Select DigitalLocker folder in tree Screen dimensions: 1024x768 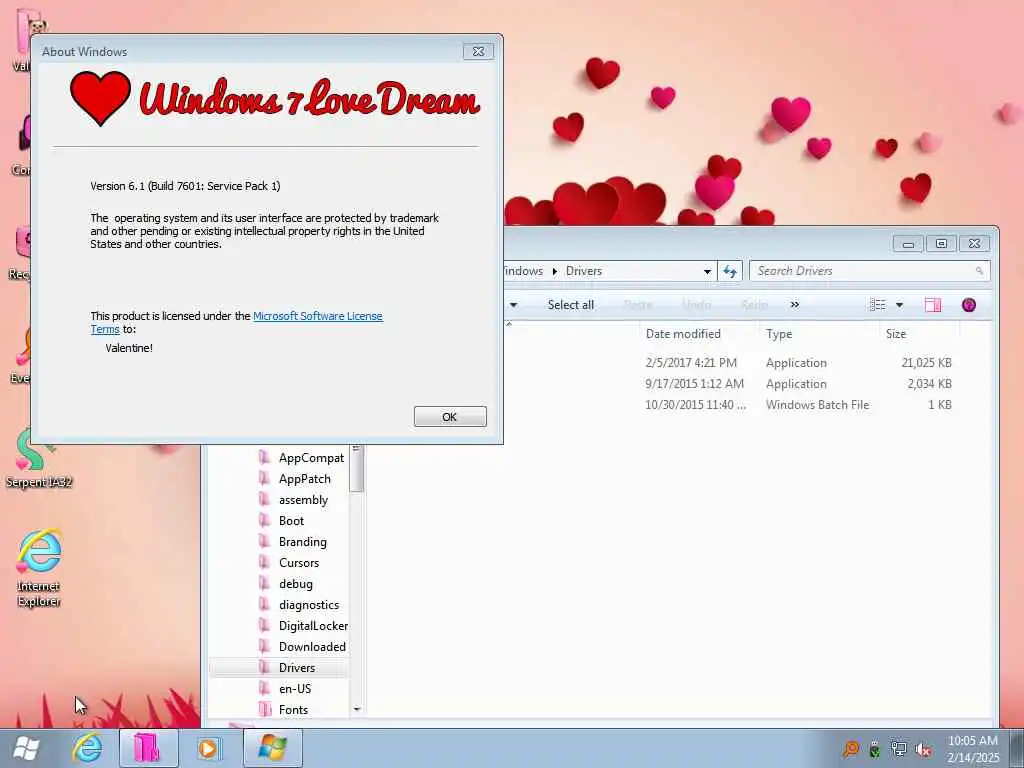click(313, 626)
